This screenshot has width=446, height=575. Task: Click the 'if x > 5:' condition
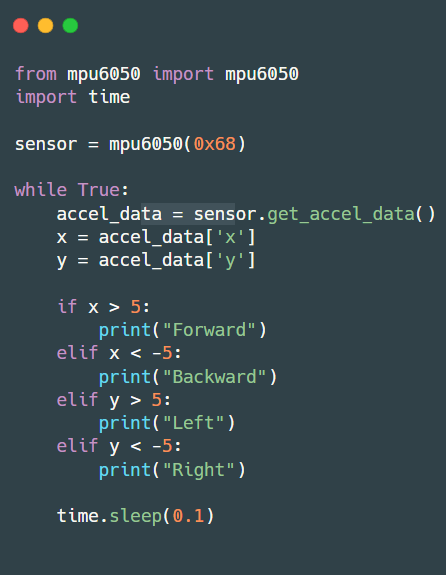(x=104, y=307)
